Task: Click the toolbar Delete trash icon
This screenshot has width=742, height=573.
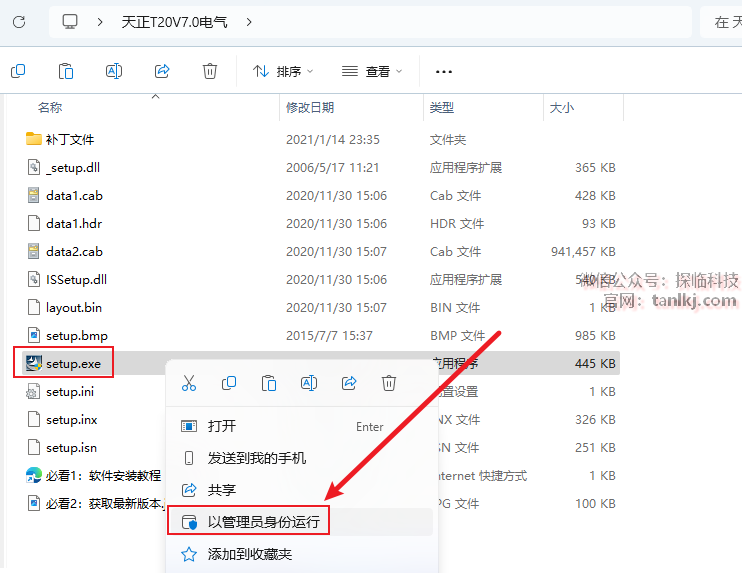Action: 210,71
